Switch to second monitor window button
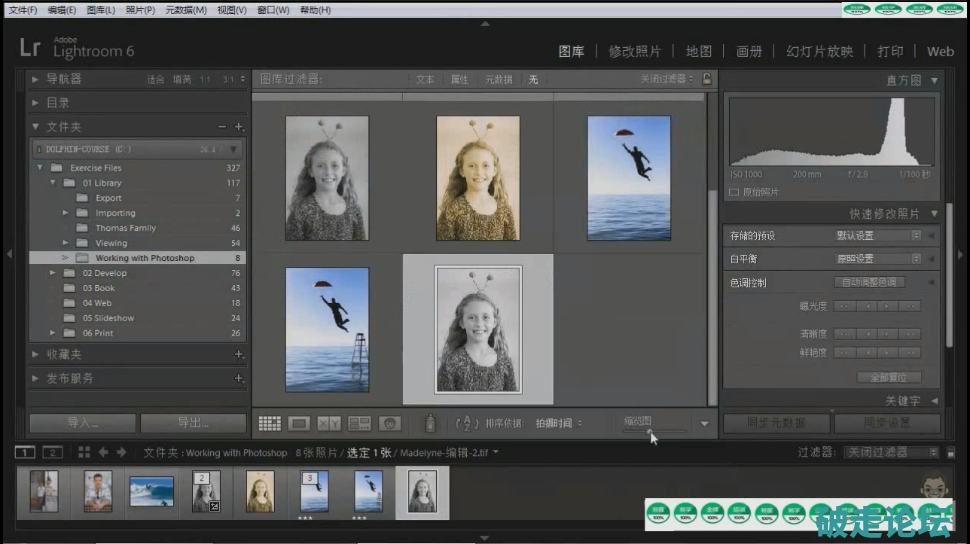Screen dimensions: 970x544 coord(52,452)
